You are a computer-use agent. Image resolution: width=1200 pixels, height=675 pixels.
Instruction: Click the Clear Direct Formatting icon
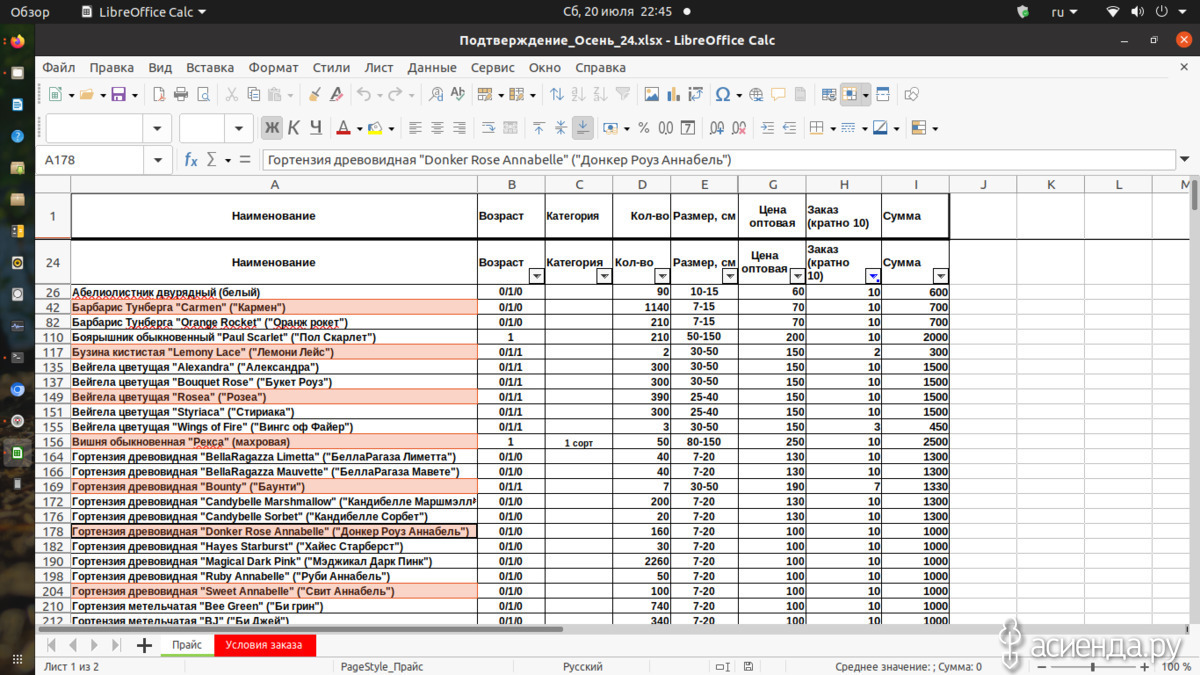pyautogui.click(x=336, y=95)
